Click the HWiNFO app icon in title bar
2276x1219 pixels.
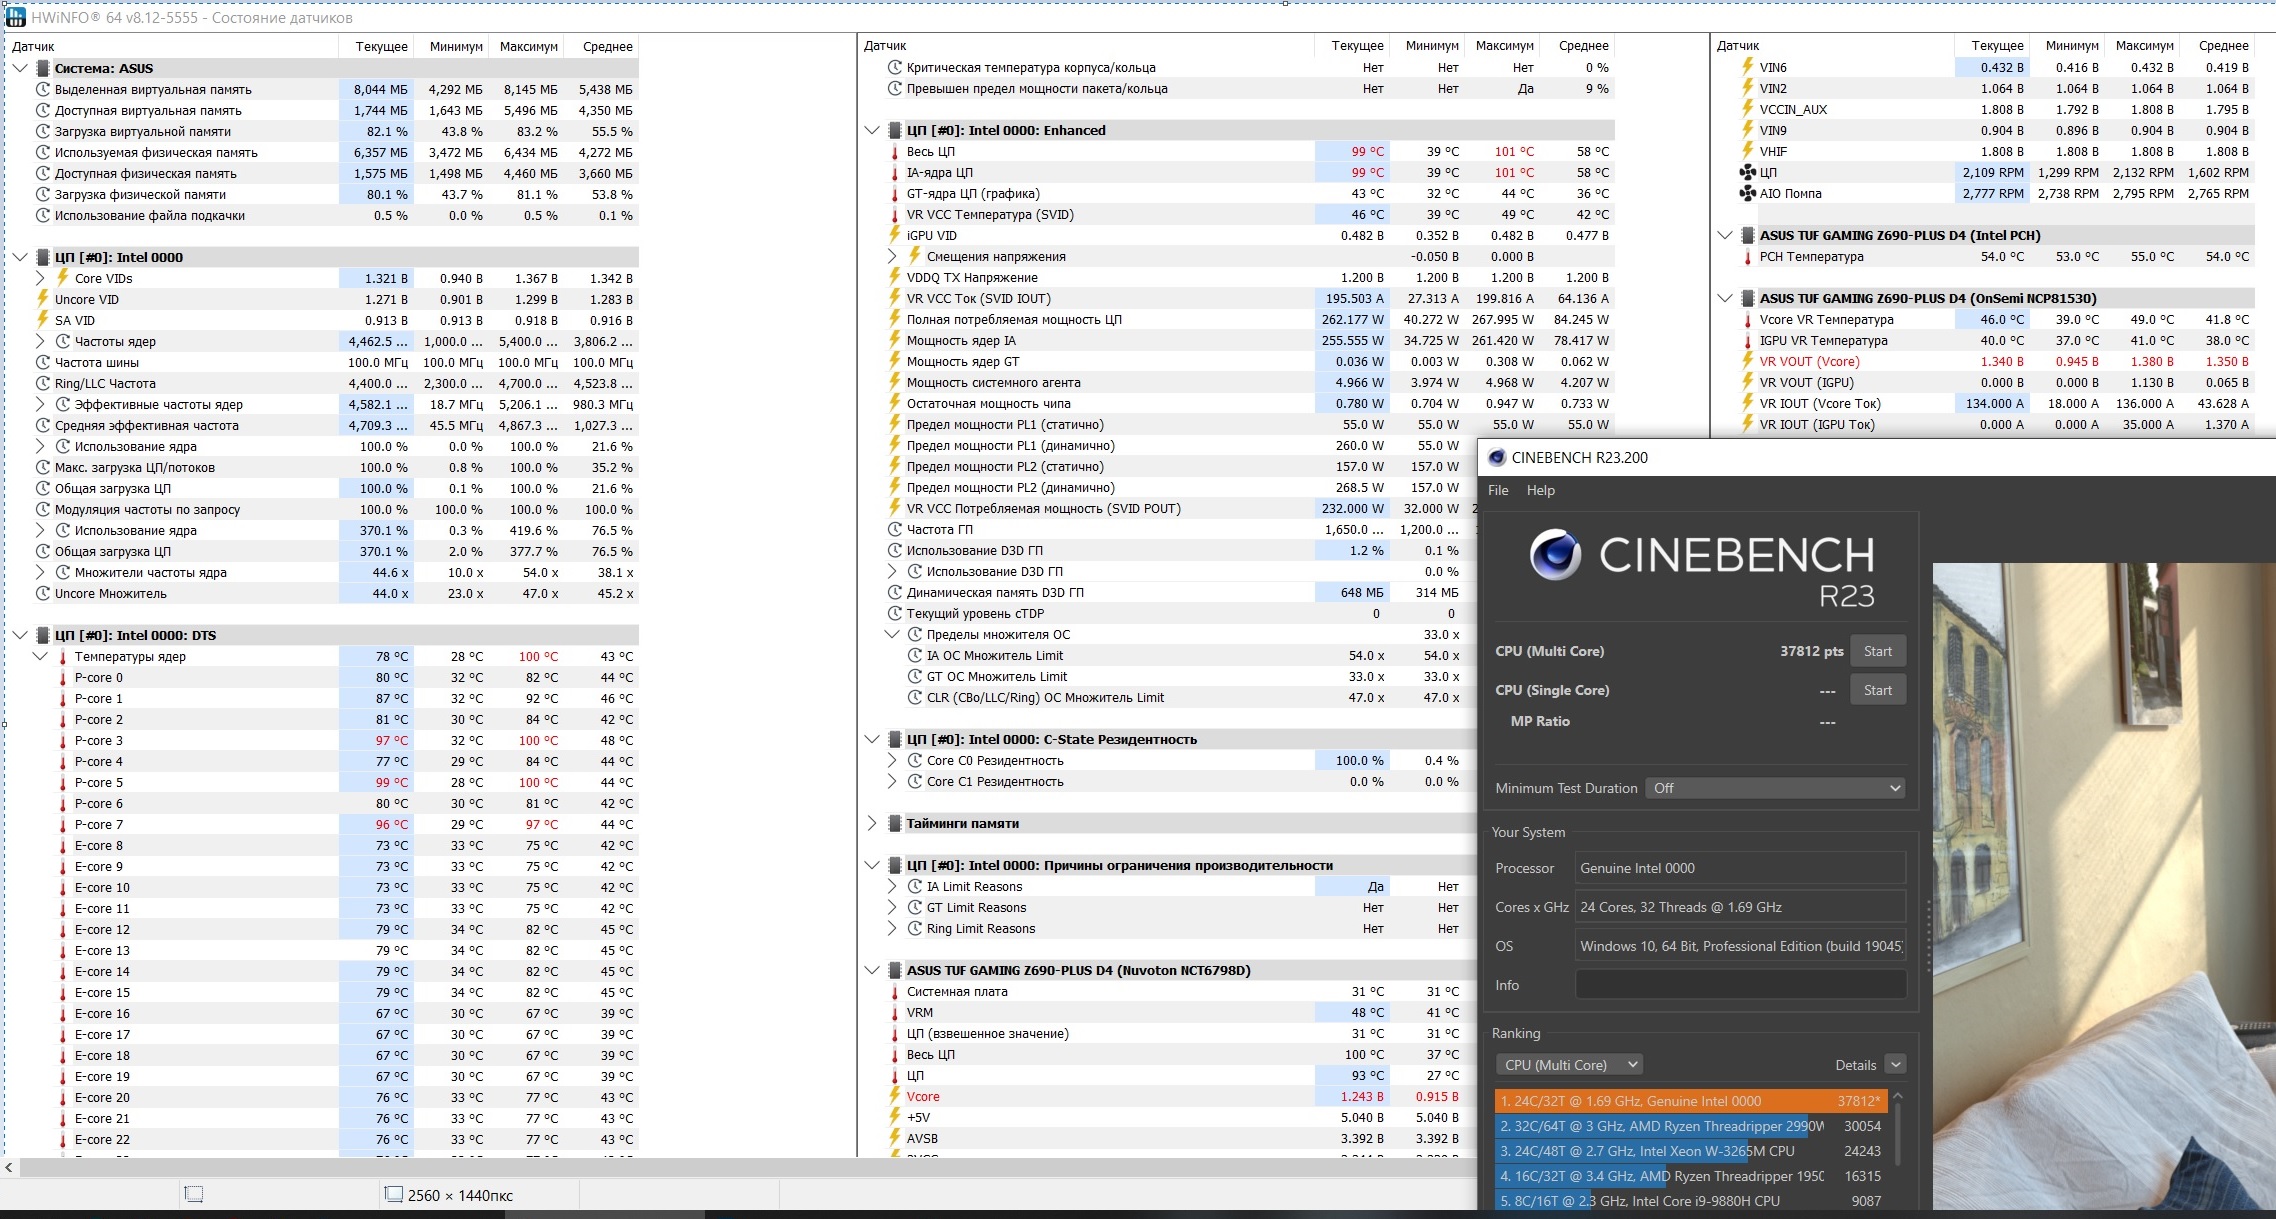click(x=15, y=17)
